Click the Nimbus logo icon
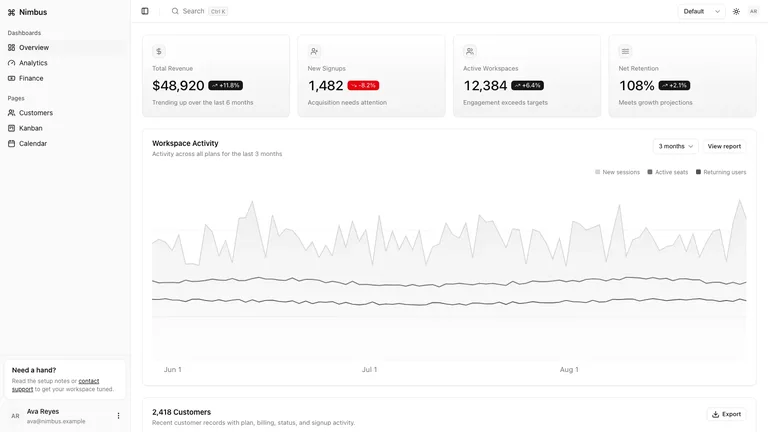This screenshot has width=768, height=432. (11, 12)
